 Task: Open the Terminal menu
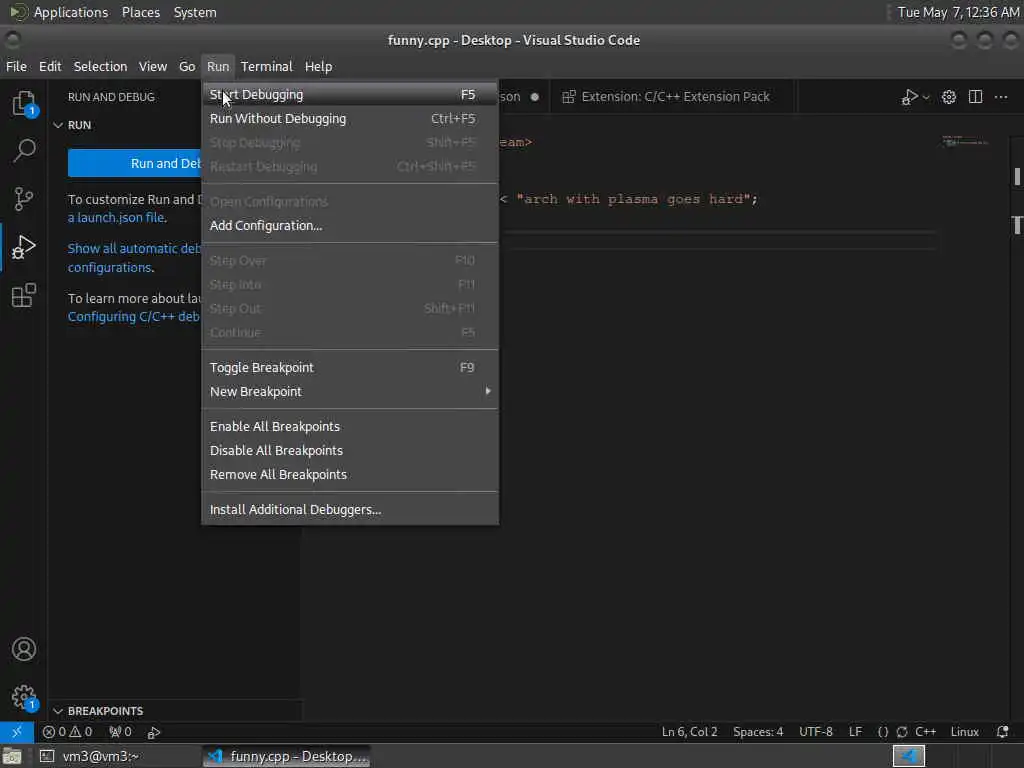pyautogui.click(x=266, y=66)
